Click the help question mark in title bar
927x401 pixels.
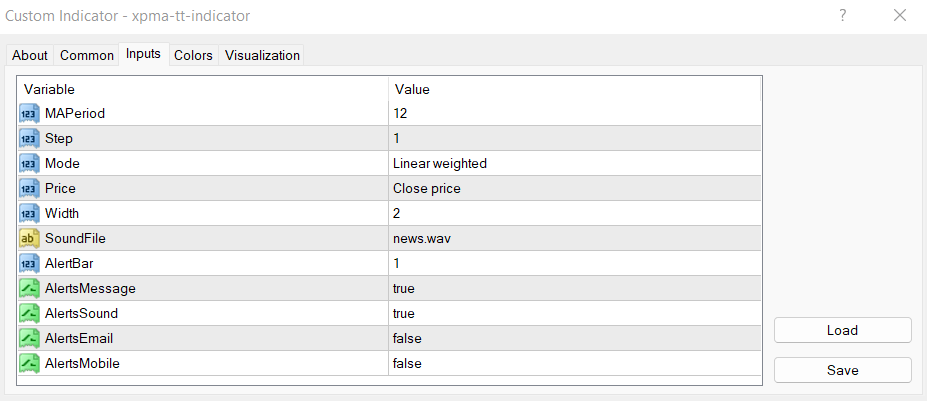pos(842,15)
